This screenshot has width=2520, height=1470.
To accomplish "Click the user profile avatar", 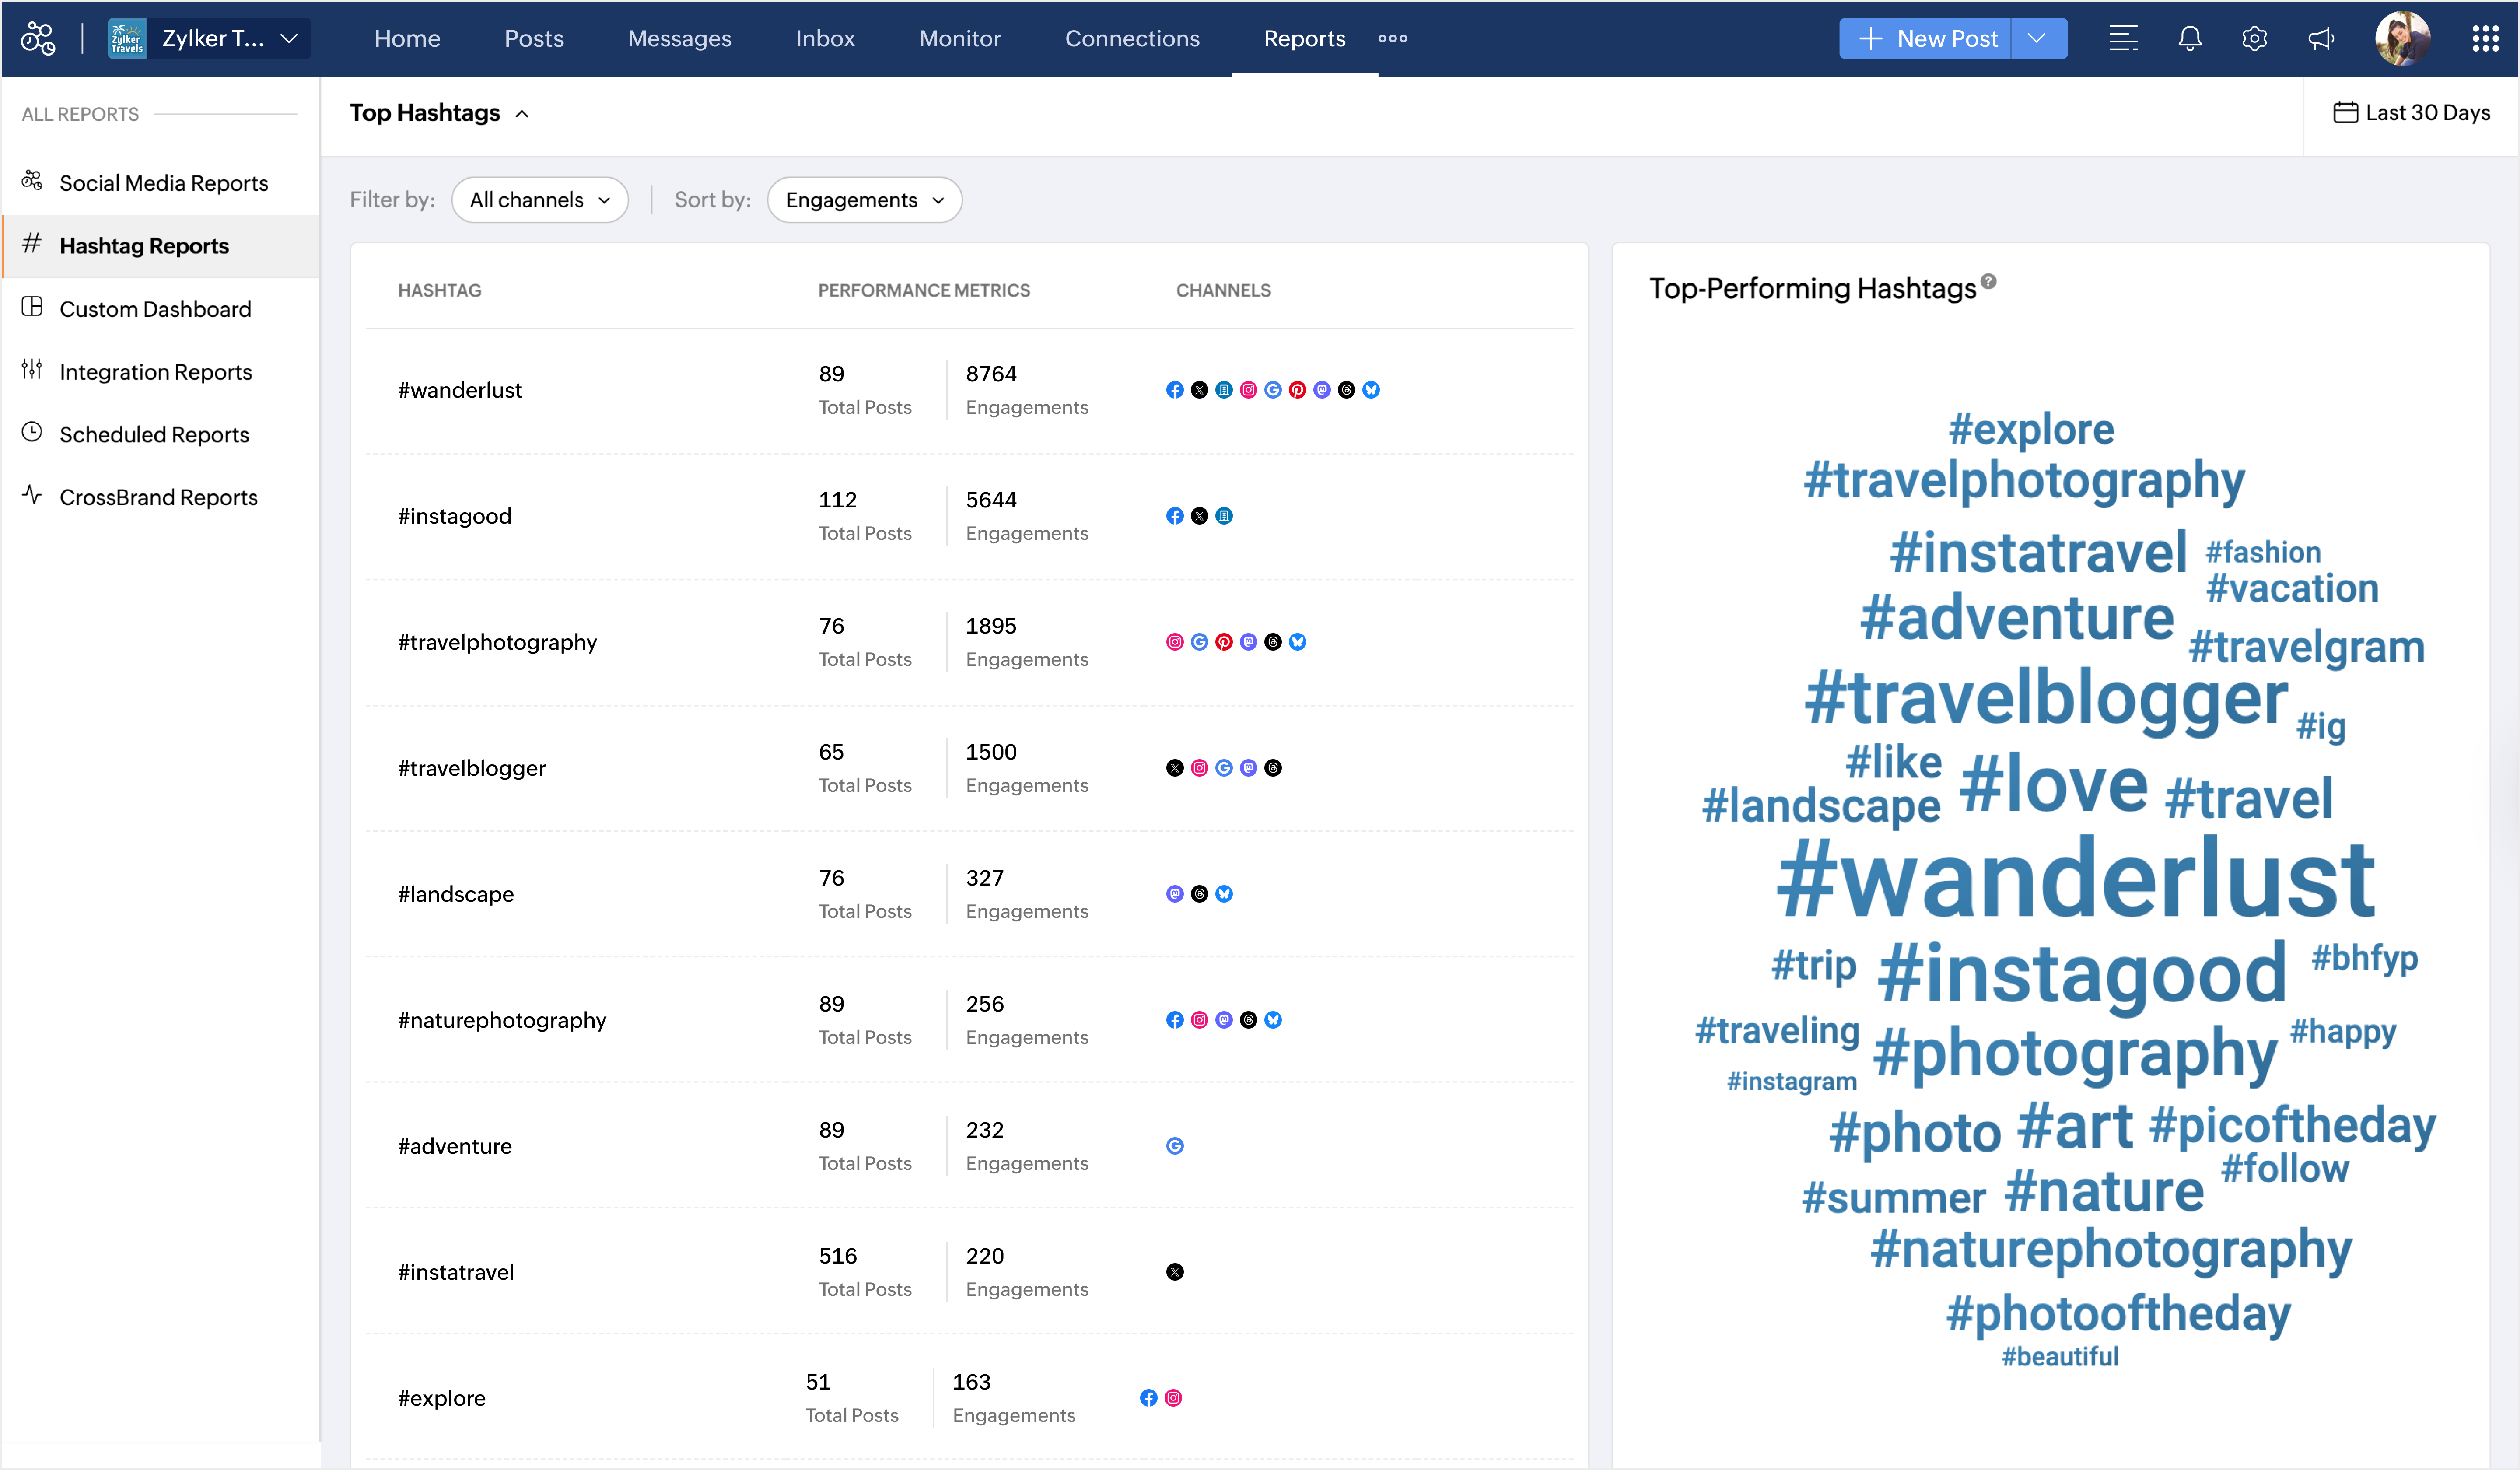I will point(2402,39).
